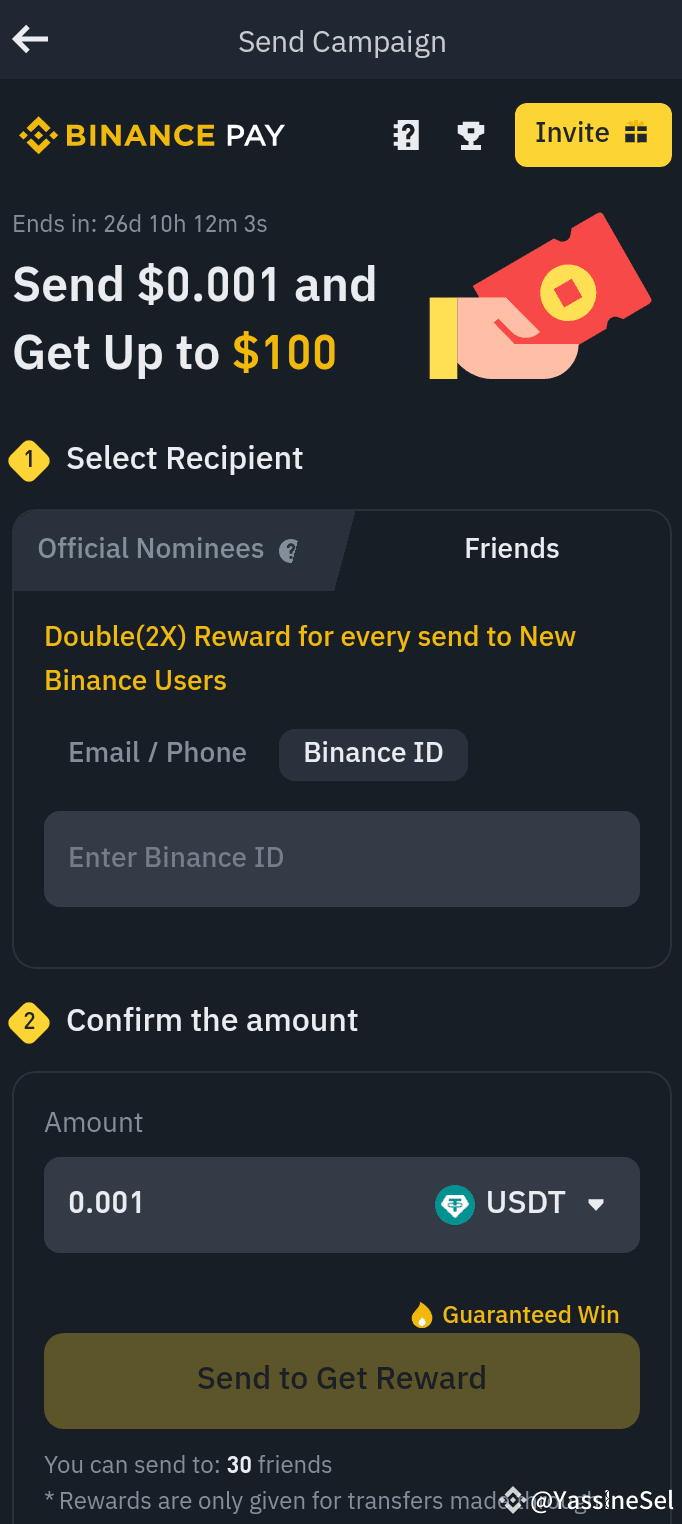Open the trophy leaderboard icon
682x1524 pixels.
coord(470,135)
